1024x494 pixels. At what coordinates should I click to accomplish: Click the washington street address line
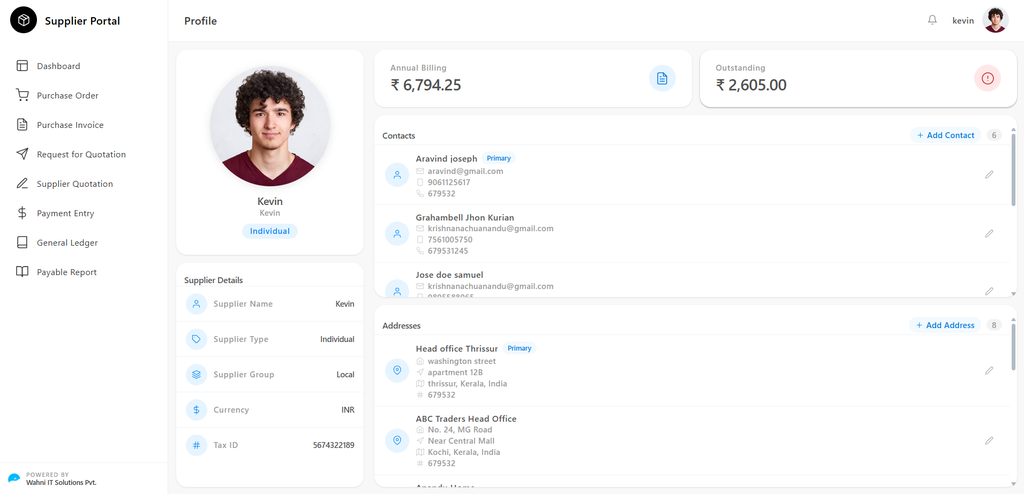pyautogui.click(x=462, y=361)
